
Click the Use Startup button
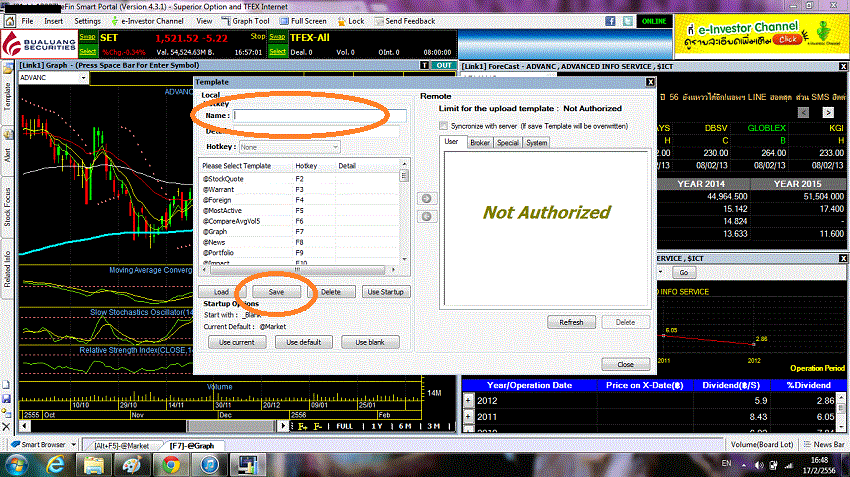click(385, 292)
